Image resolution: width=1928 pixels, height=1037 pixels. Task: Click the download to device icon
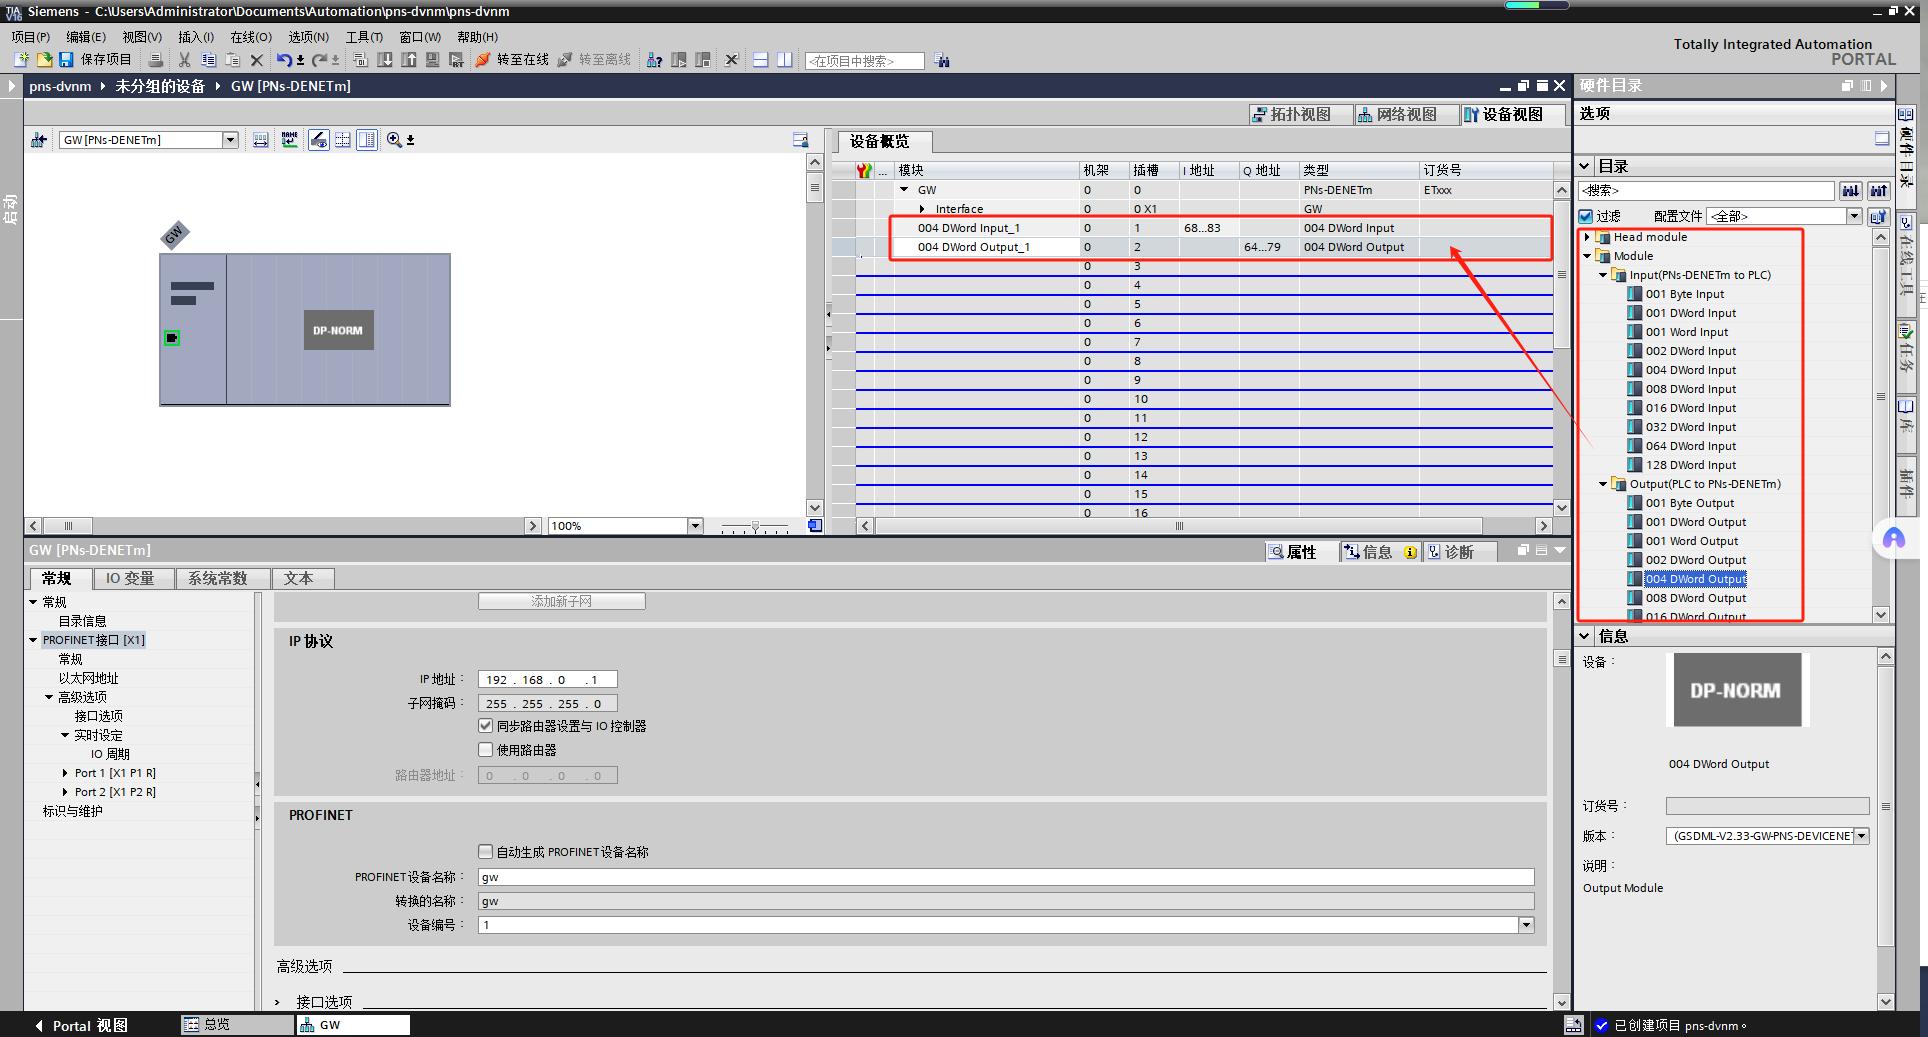pyautogui.click(x=385, y=60)
